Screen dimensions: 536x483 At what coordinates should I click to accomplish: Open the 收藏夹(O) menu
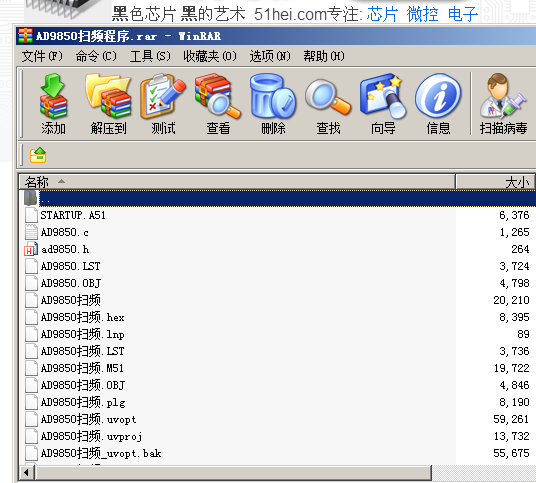[x=210, y=56]
